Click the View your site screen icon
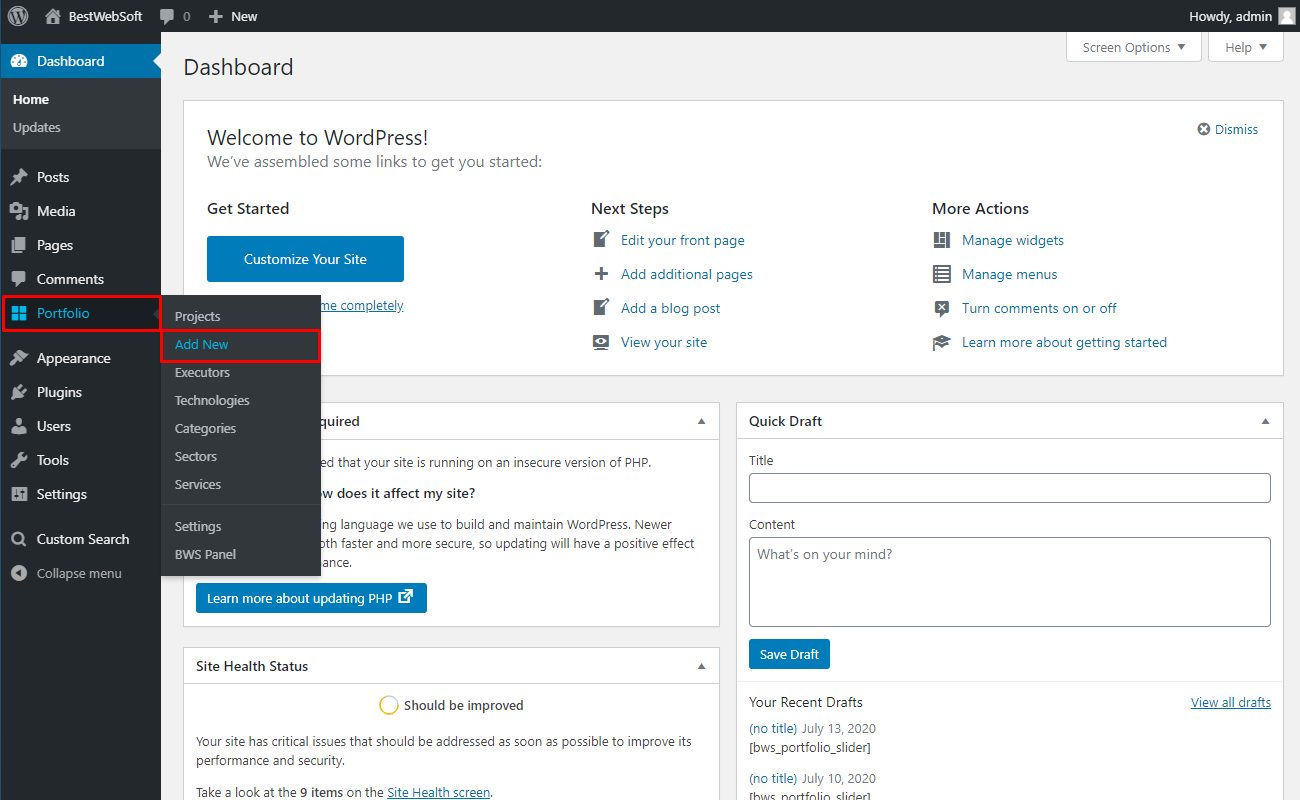 [601, 342]
